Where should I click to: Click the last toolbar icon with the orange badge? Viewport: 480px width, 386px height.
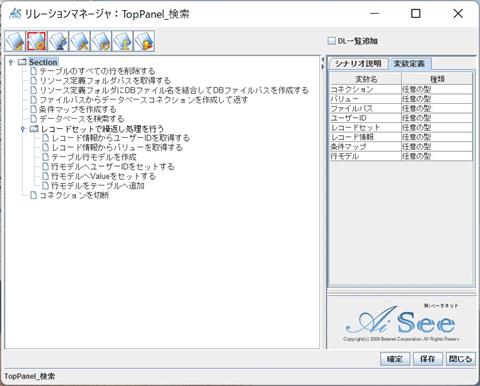(x=144, y=41)
